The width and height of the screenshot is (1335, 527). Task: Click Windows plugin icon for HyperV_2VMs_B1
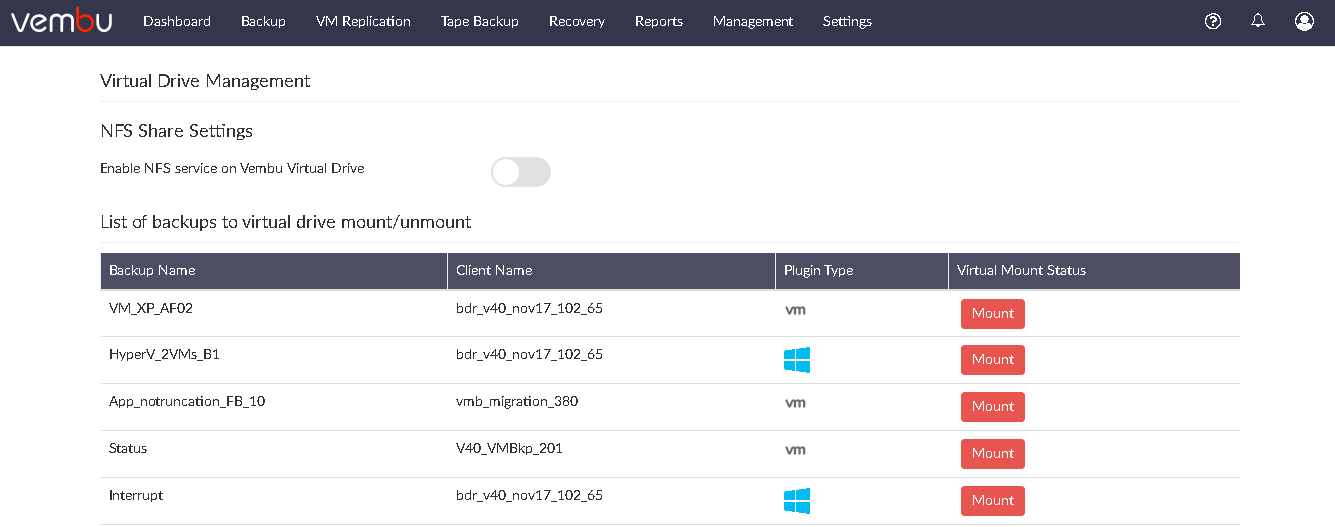(797, 360)
